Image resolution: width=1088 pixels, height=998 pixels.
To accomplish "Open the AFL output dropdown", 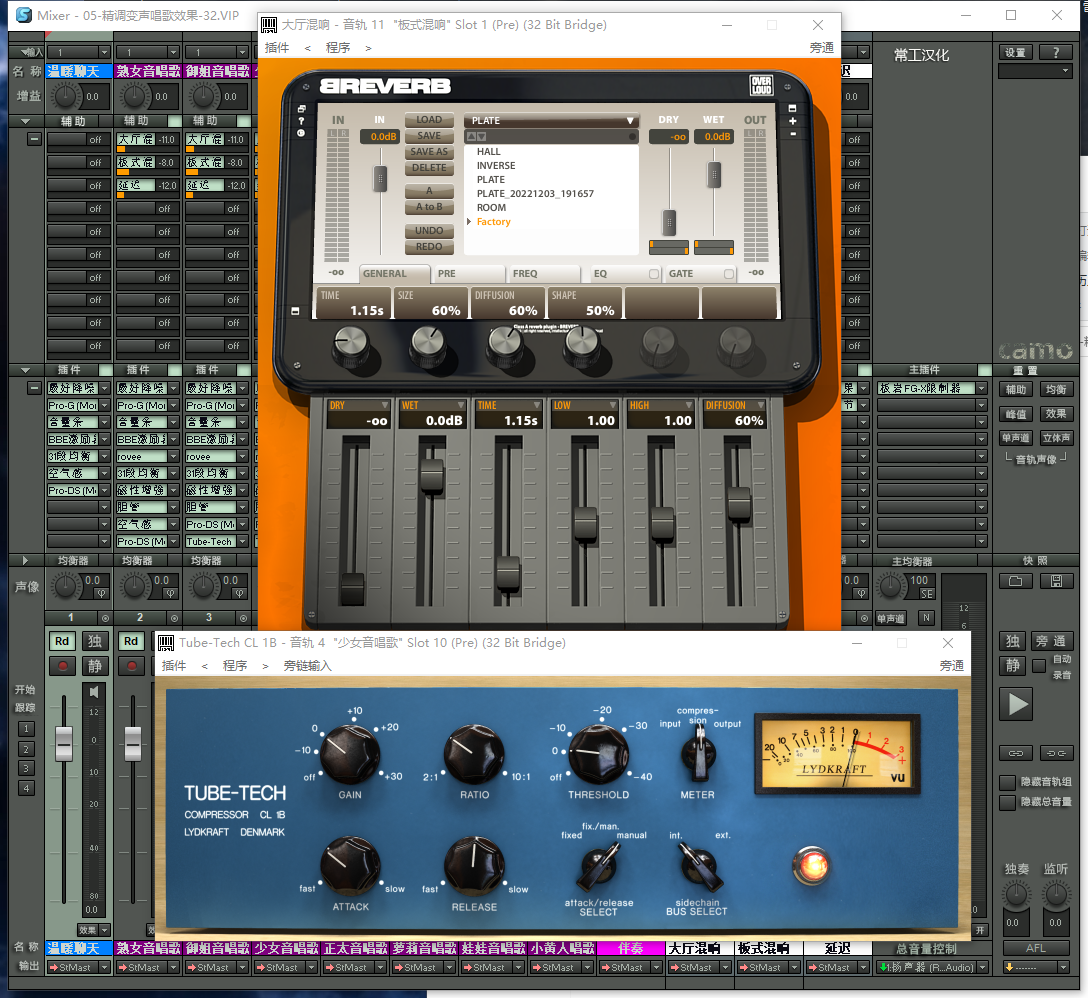I will click(x=1063, y=967).
